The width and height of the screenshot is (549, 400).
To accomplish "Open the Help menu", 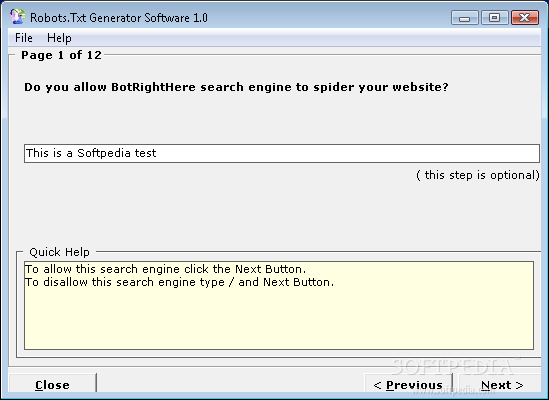I will (x=59, y=38).
